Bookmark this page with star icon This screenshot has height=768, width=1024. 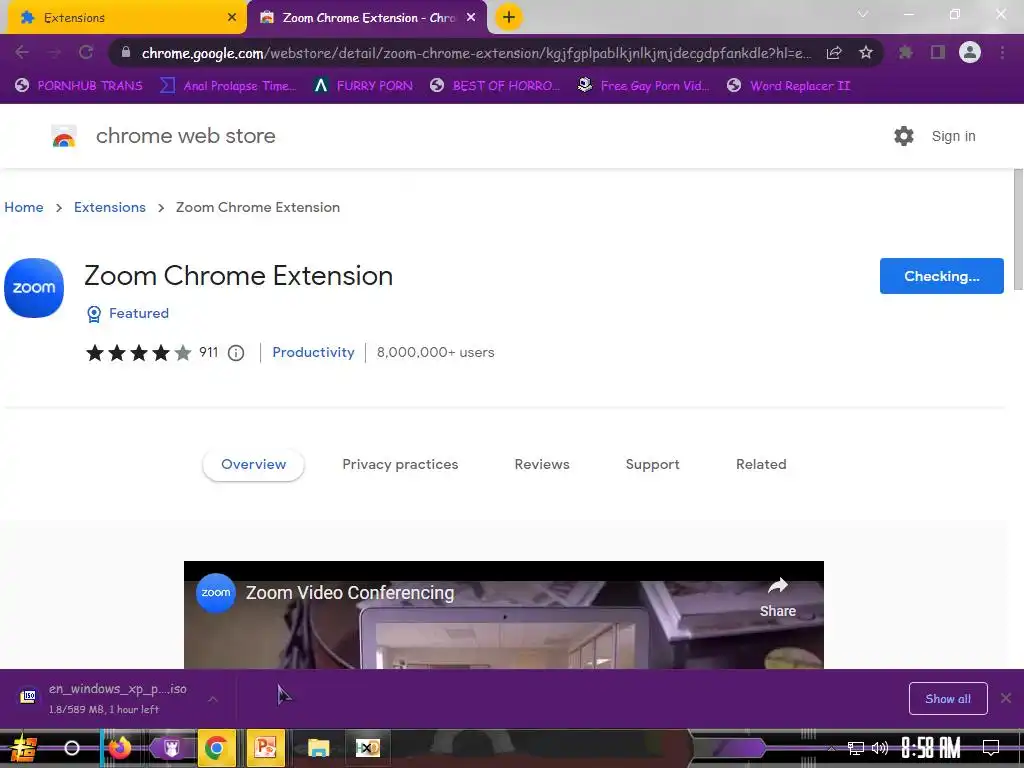pyautogui.click(x=866, y=52)
